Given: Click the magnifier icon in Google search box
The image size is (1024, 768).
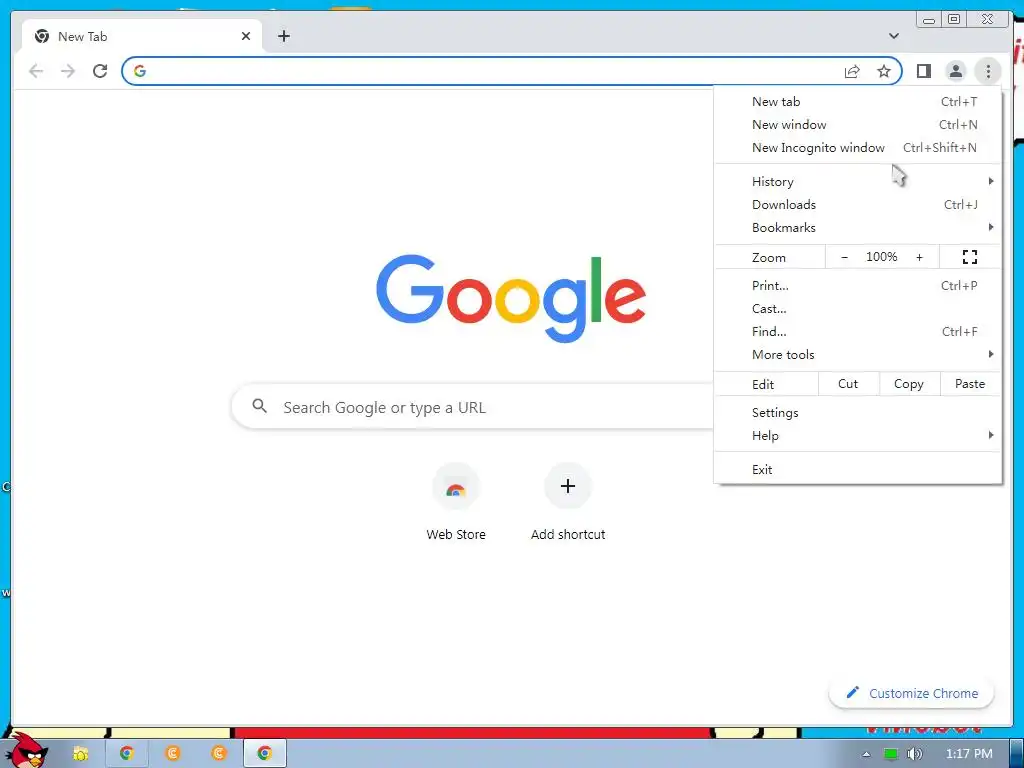Looking at the screenshot, I should pyautogui.click(x=259, y=406).
